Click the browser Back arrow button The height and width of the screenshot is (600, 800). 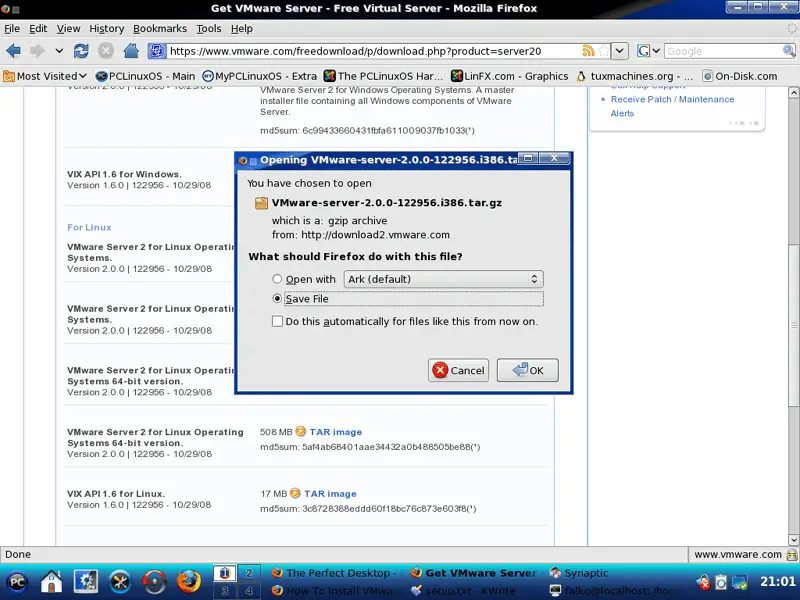point(14,50)
